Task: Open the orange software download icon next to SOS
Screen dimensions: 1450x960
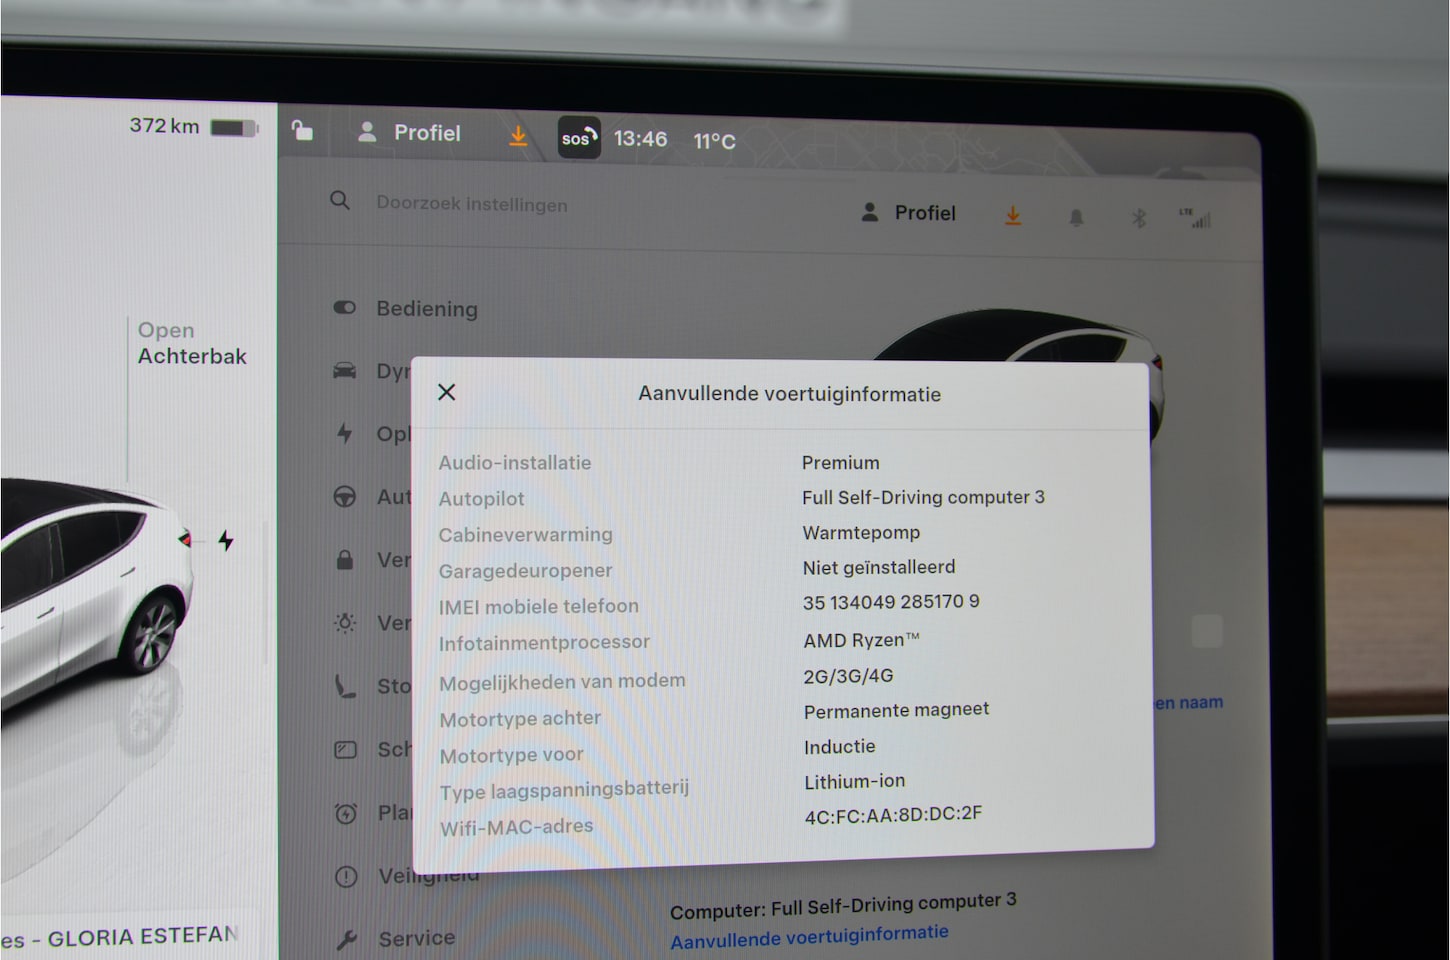Action: [518, 135]
